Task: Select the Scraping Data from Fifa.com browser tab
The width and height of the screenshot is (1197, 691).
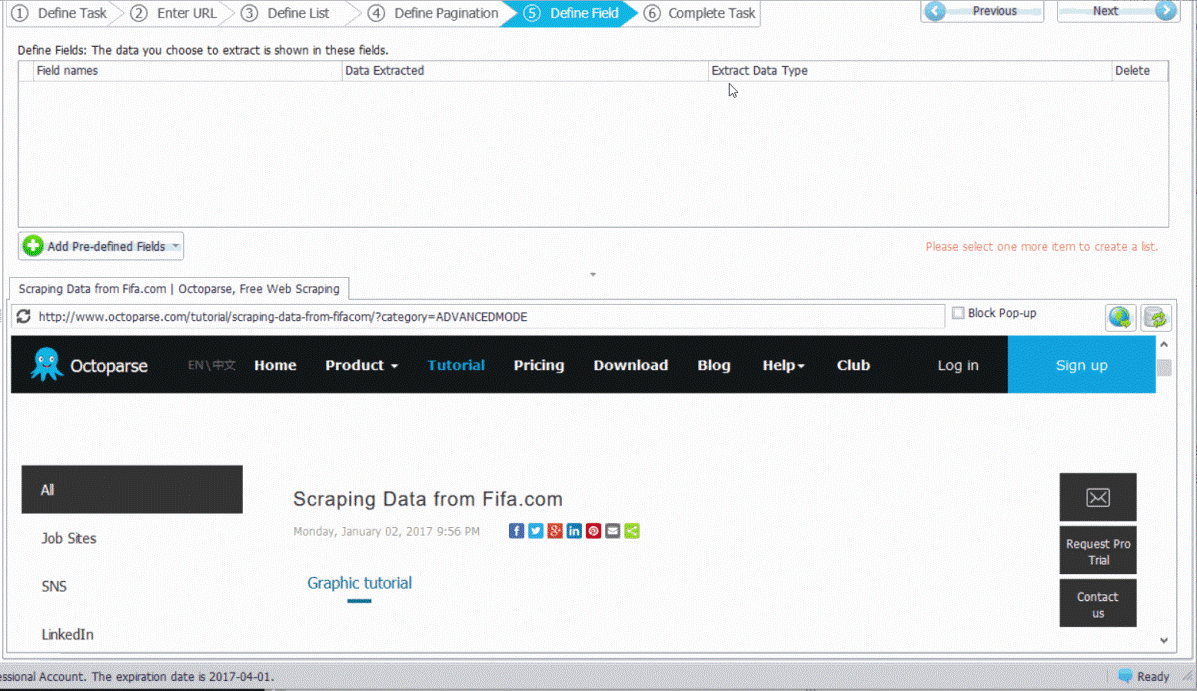Action: click(179, 289)
